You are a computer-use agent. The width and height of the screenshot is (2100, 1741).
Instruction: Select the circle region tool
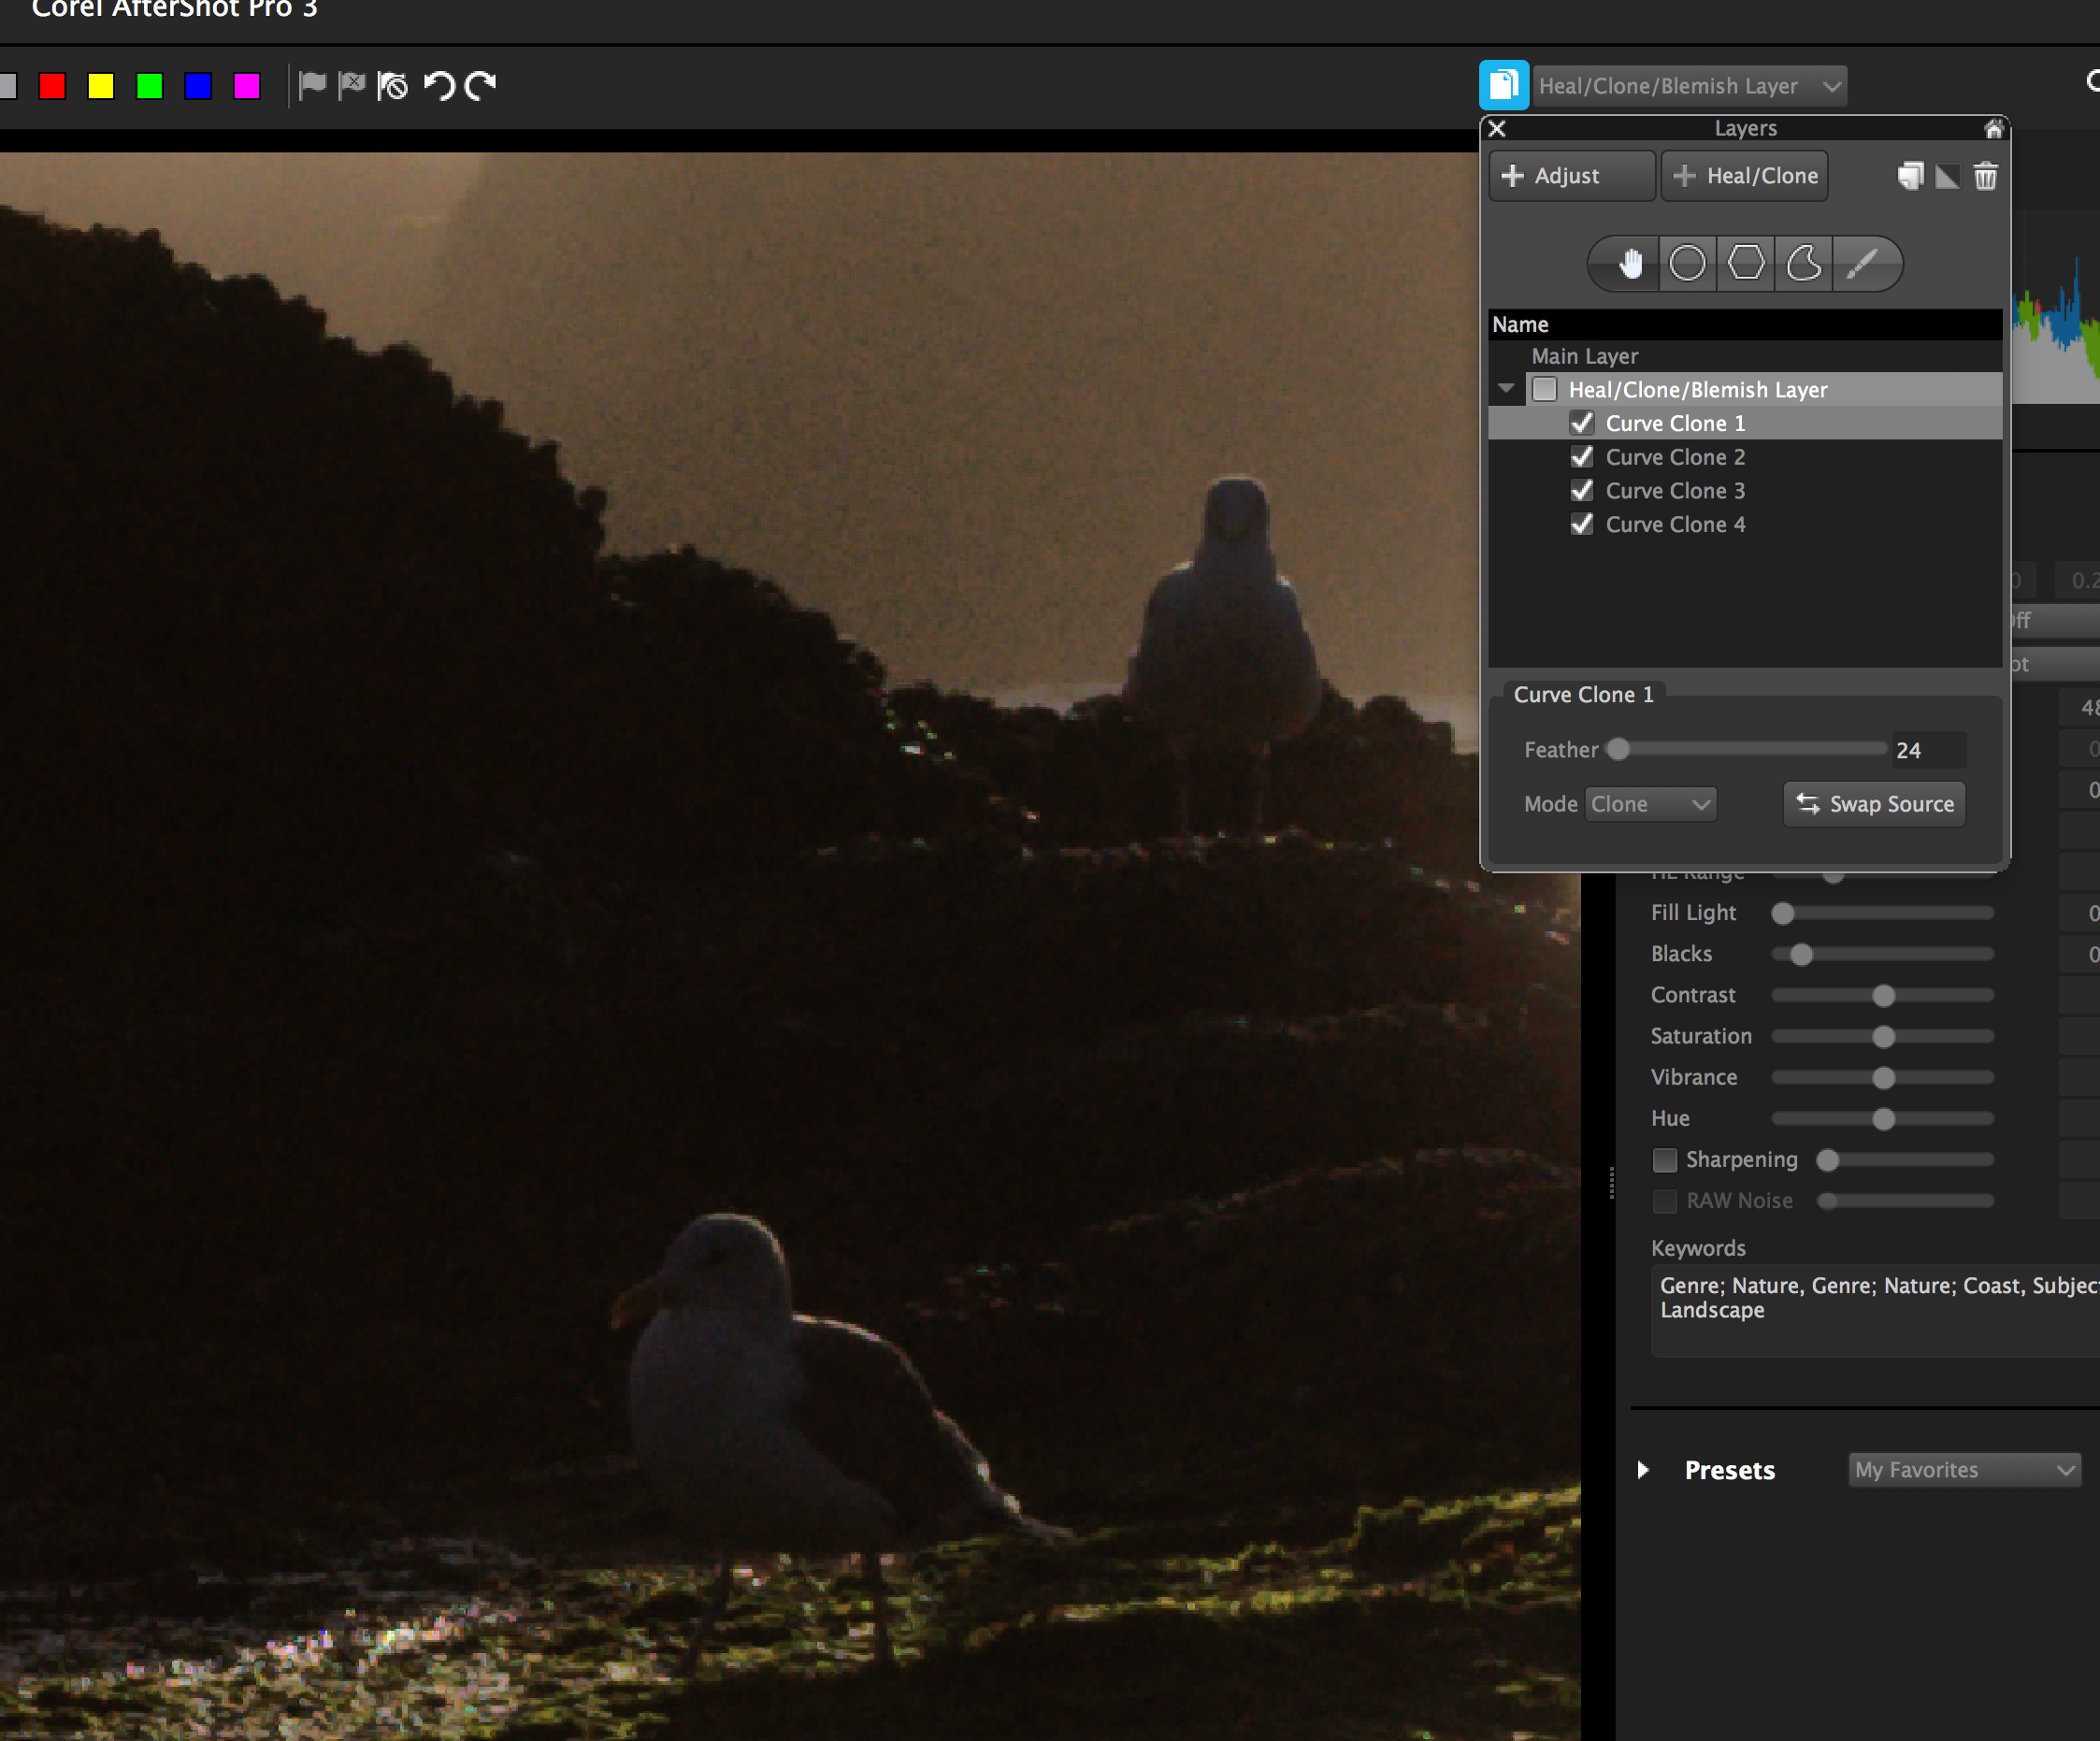[x=1687, y=264]
